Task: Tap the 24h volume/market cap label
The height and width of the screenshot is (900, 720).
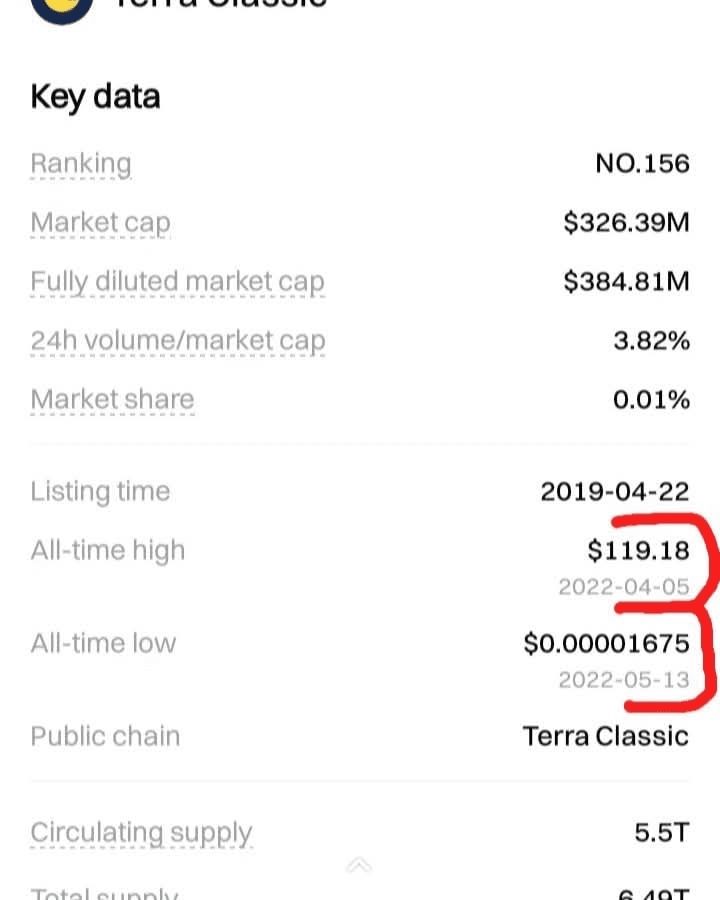Action: coord(177,341)
